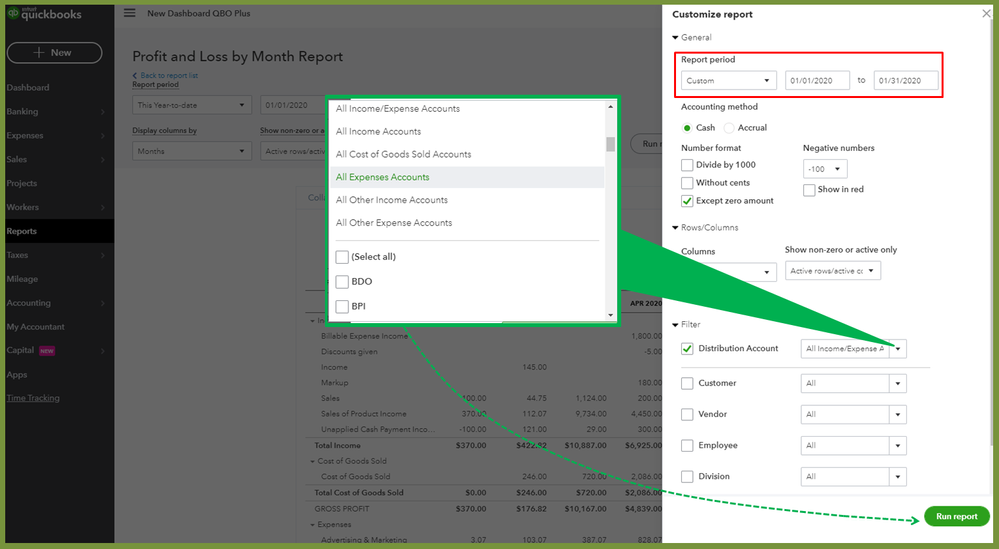
Task: Click the New button
Action: tap(54, 53)
